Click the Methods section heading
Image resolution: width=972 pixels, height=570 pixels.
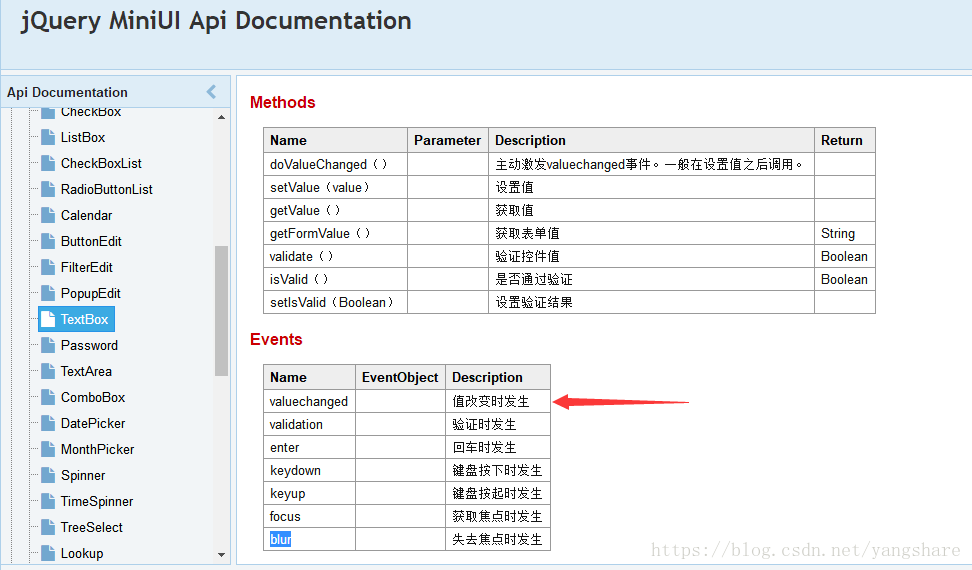(283, 102)
